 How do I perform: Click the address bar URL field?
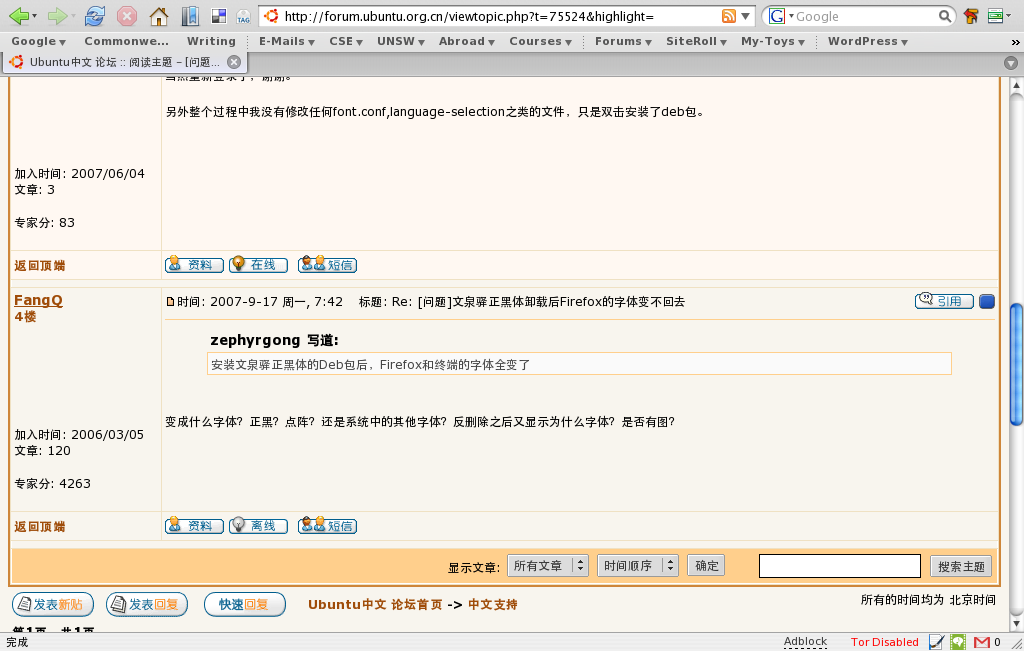[500, 16]
